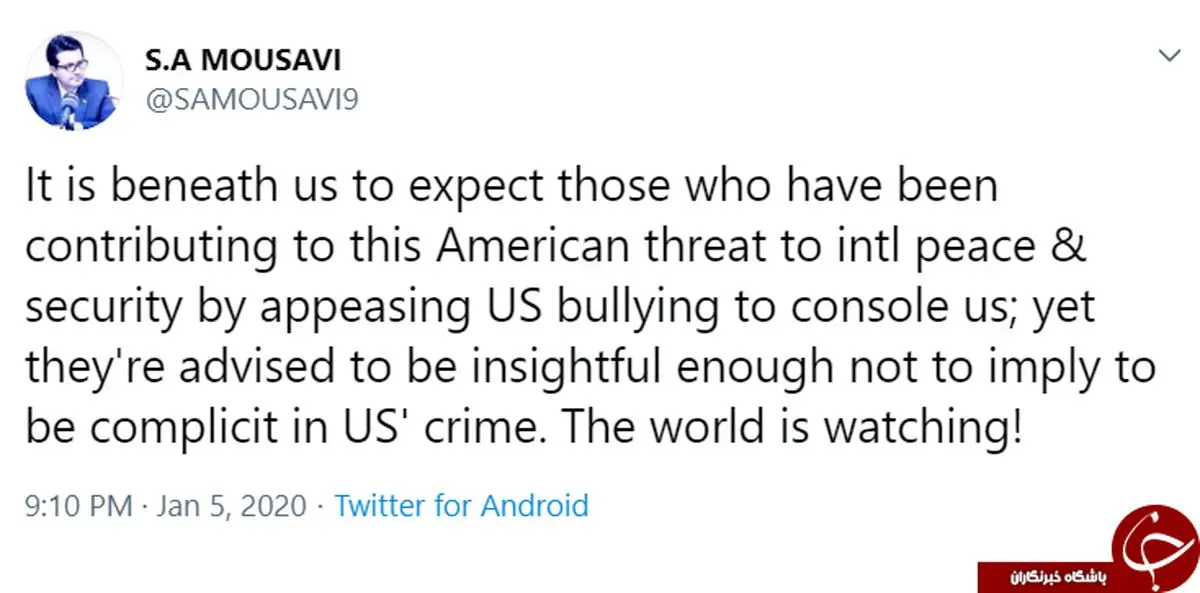Image resolution: width=1200 pixels, height=593 pixels.
Task: Expand the tweet options chevron
Action: (1168, 57)
